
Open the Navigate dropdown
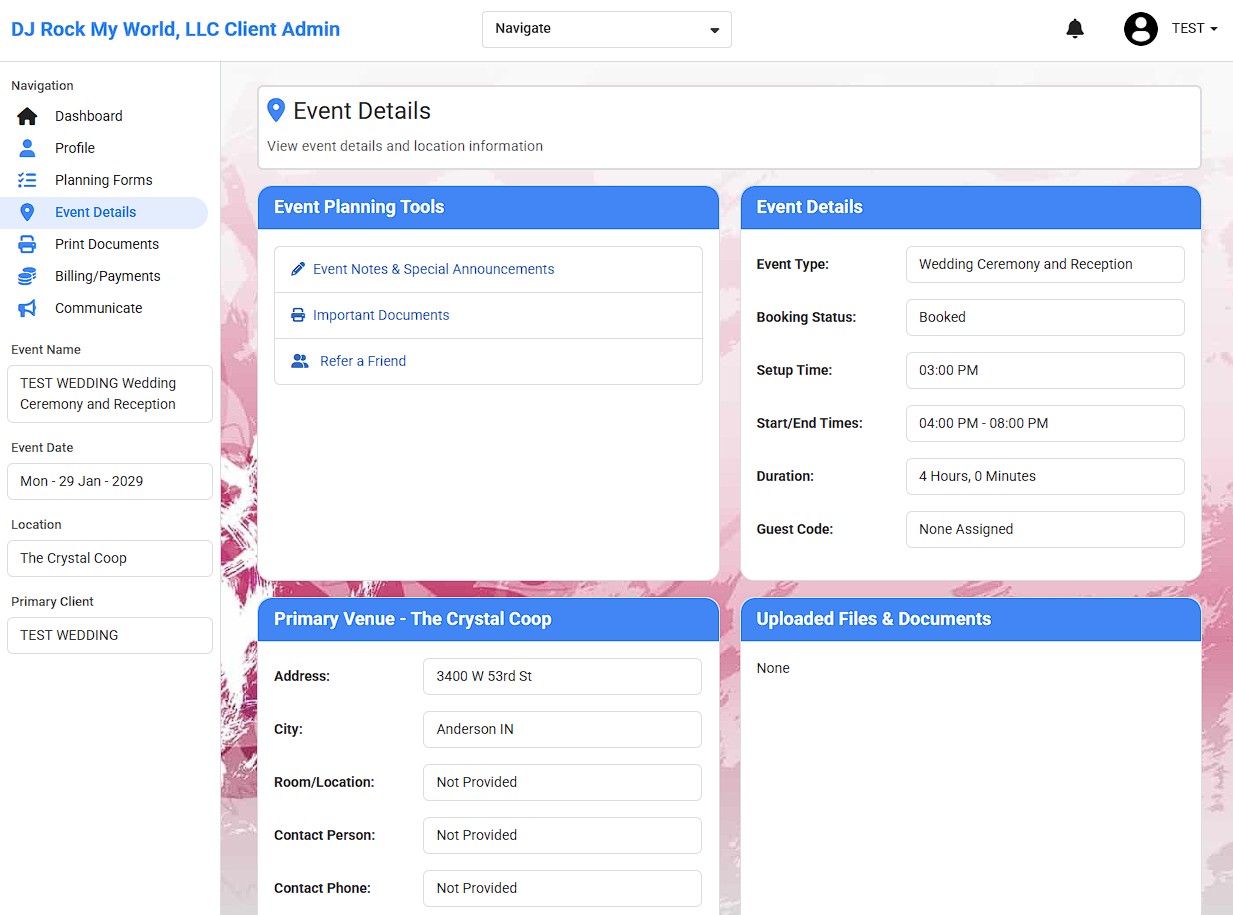[607, 29]
